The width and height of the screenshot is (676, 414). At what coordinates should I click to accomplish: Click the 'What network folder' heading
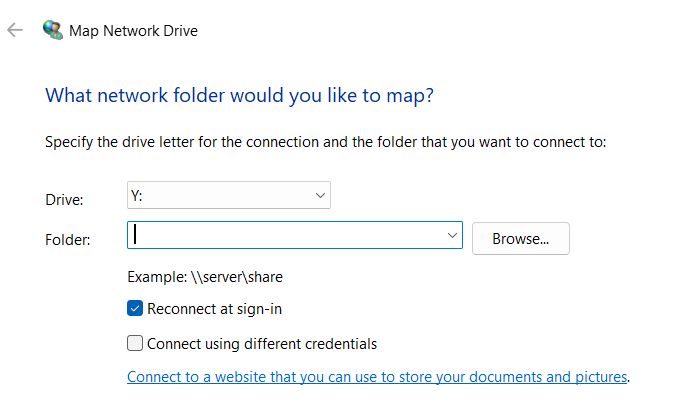239,96
